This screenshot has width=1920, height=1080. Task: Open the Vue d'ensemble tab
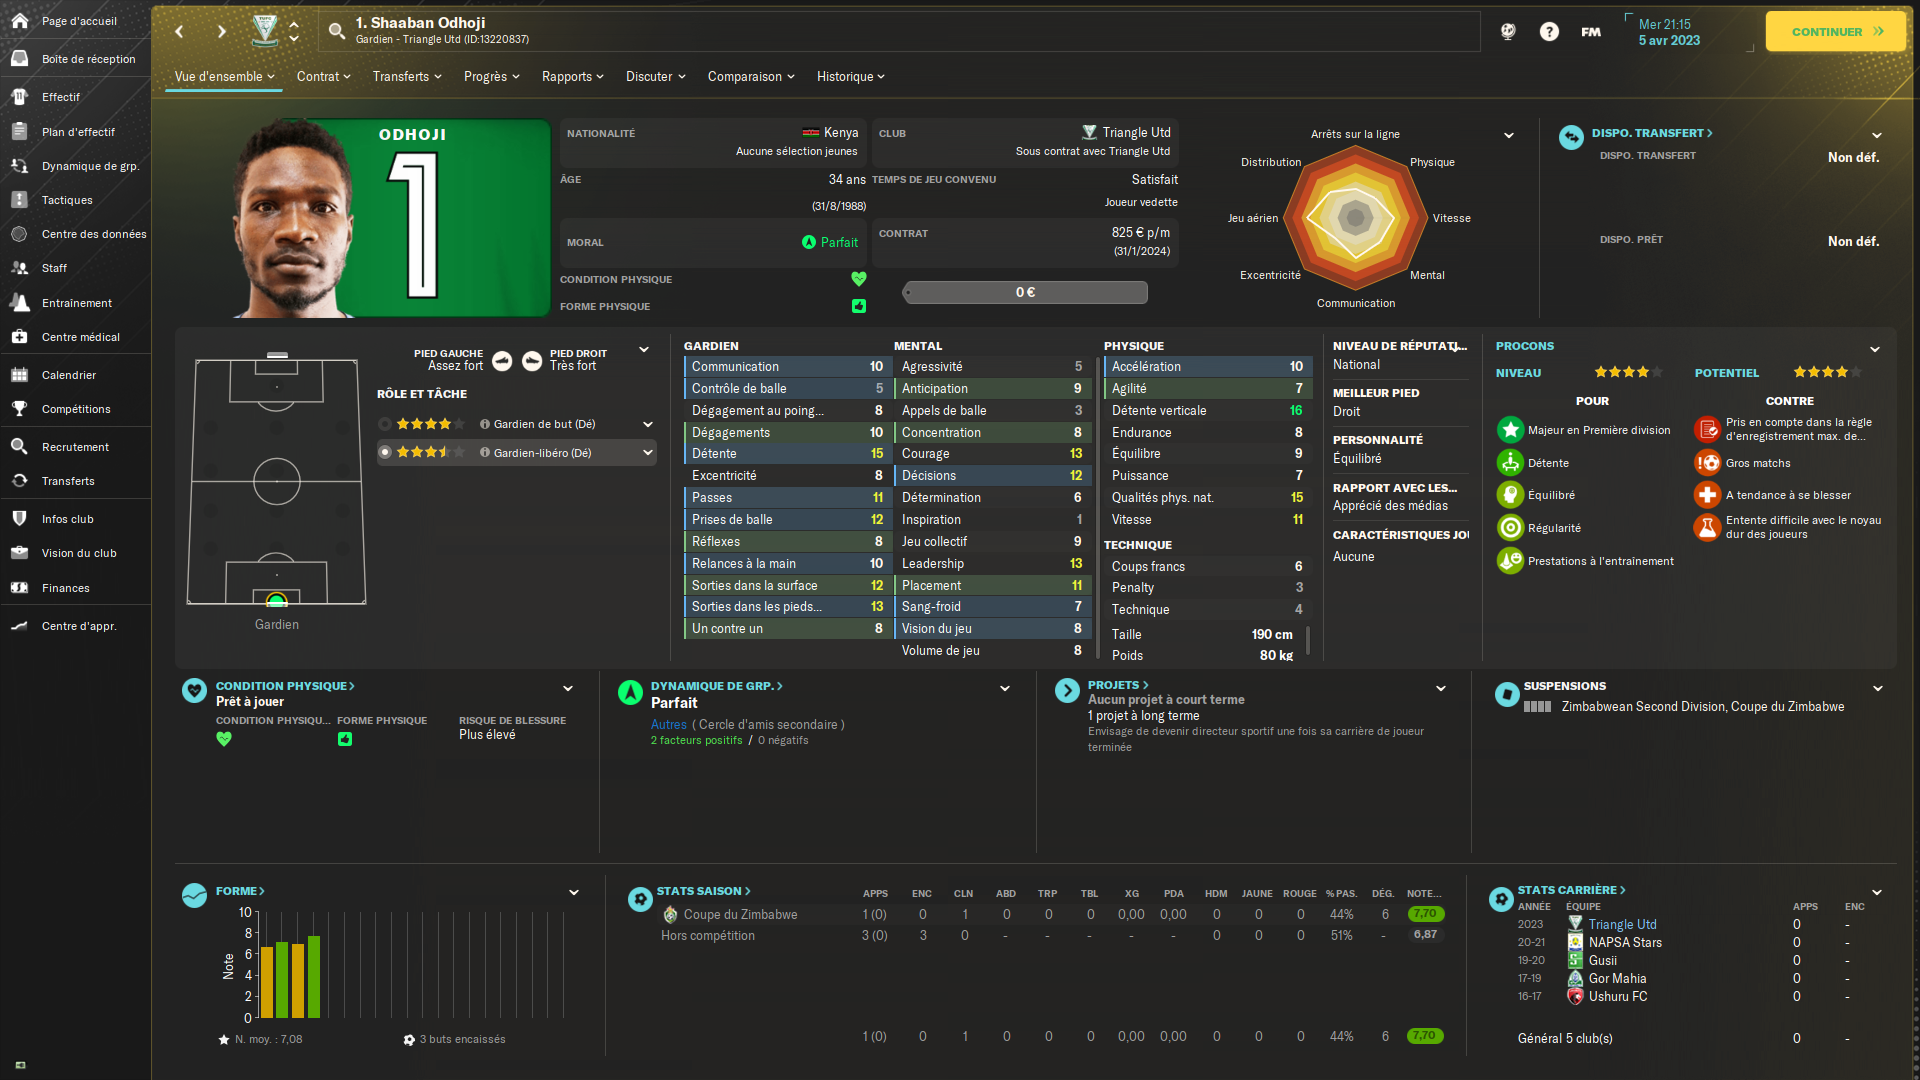click(x=224, y=77)
